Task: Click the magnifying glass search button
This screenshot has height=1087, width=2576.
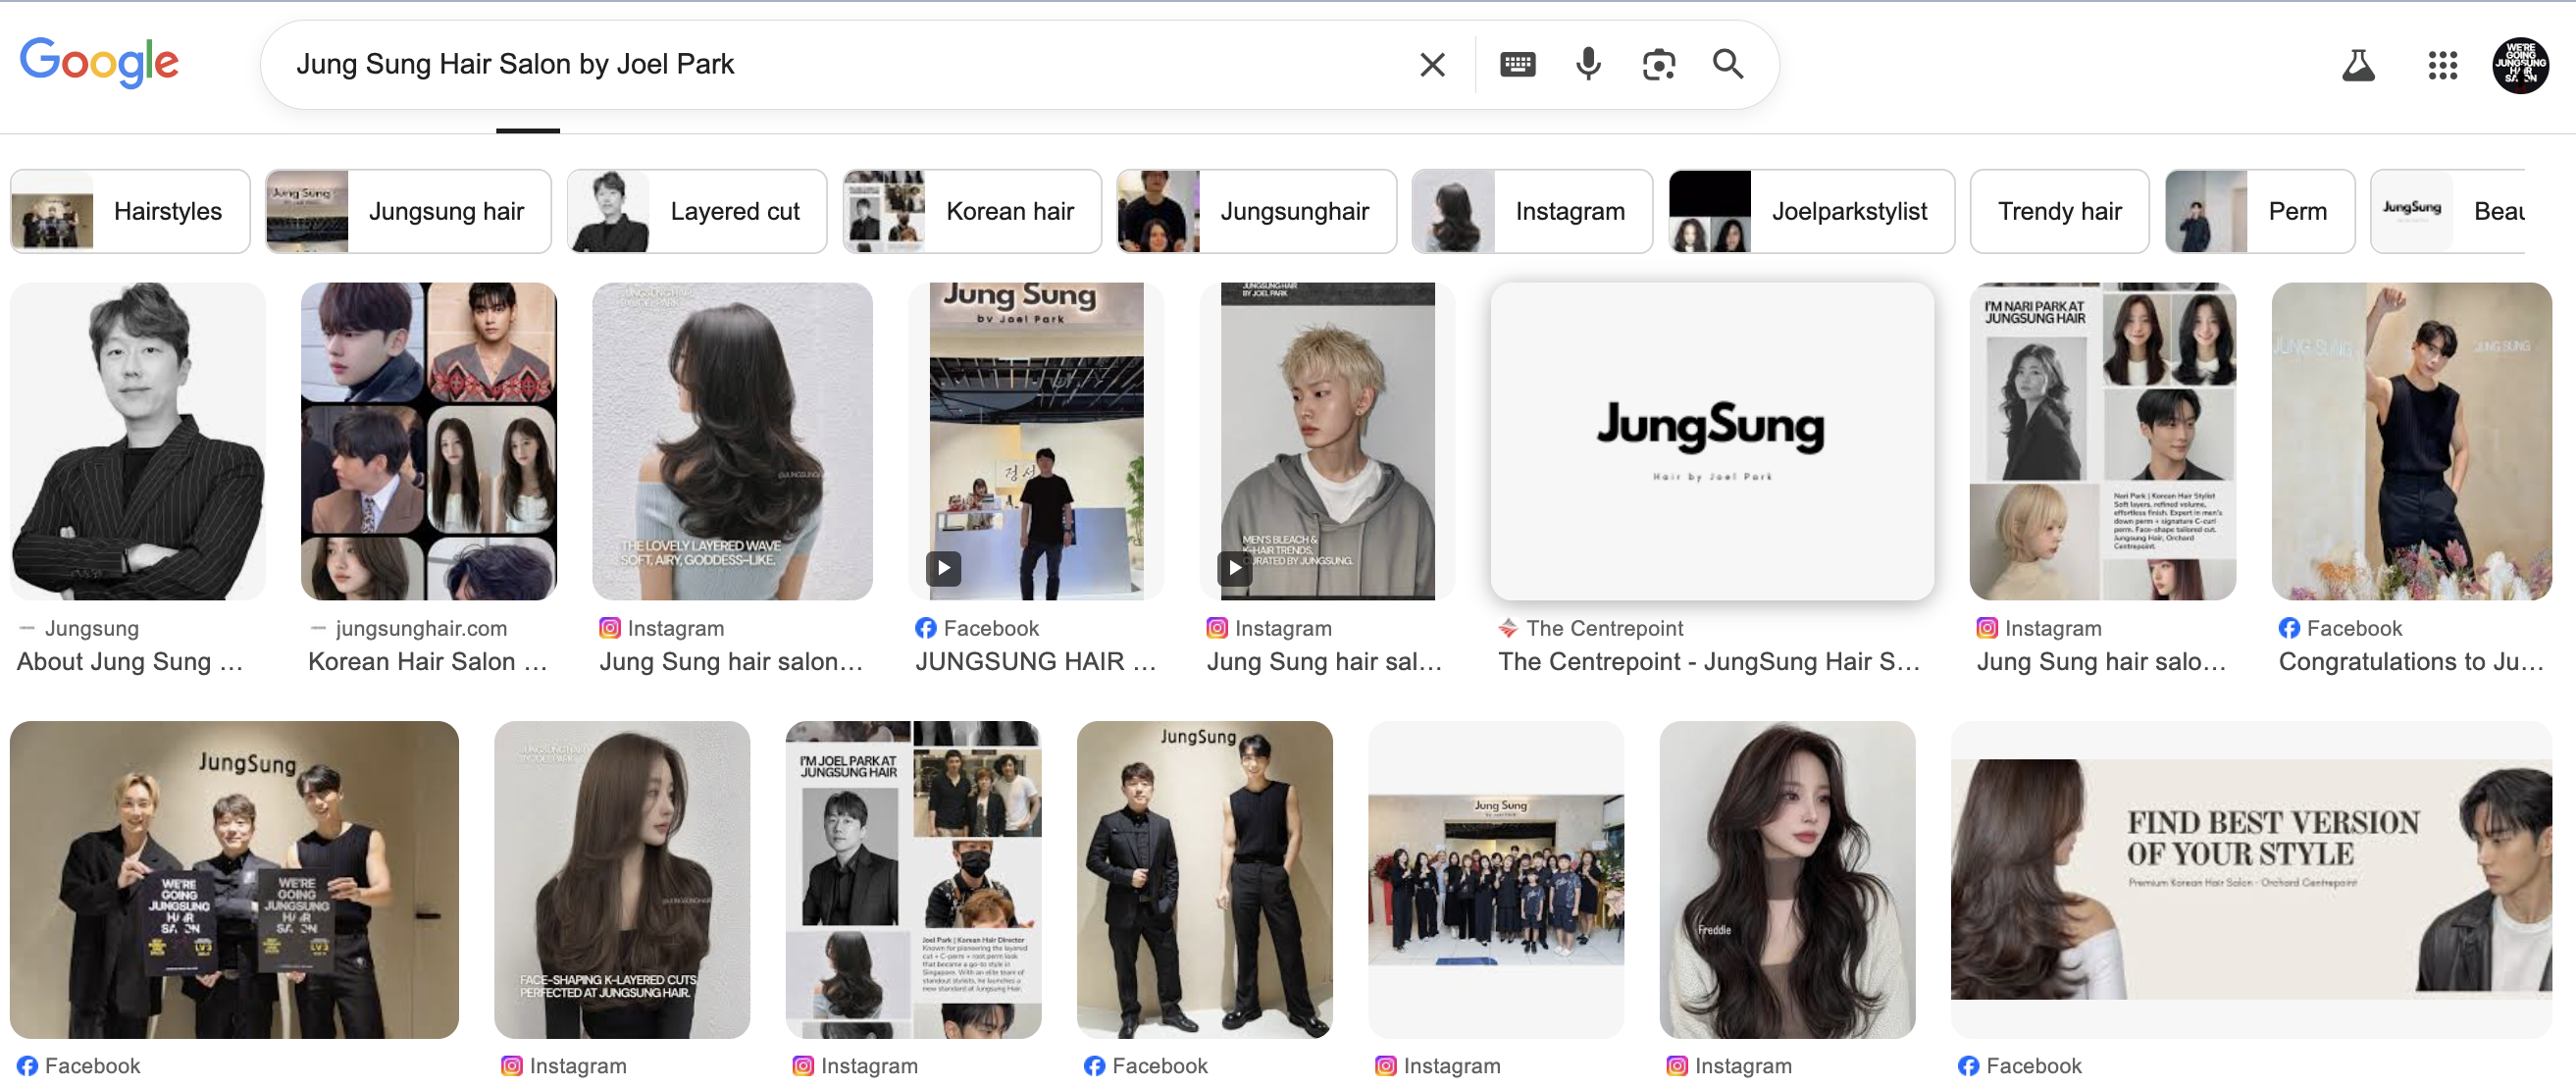Action: (1728, 65)
